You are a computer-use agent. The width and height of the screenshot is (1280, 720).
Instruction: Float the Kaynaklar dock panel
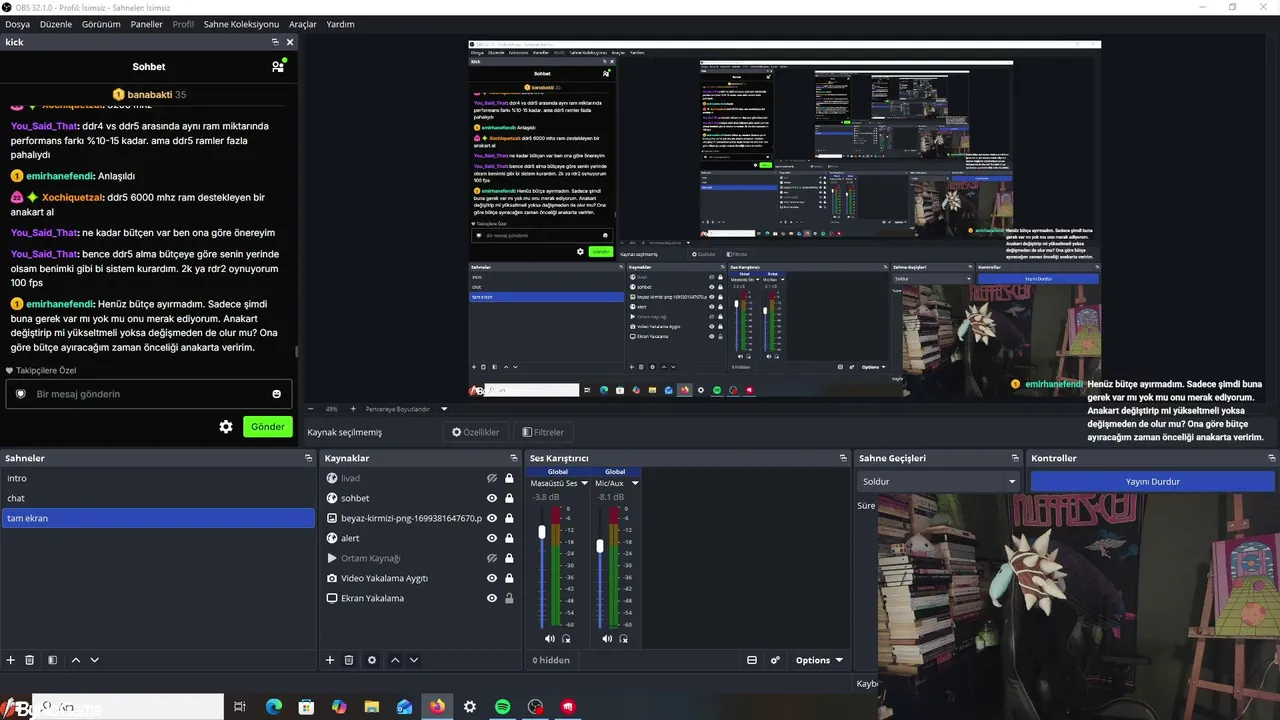(x=513, y=458)
